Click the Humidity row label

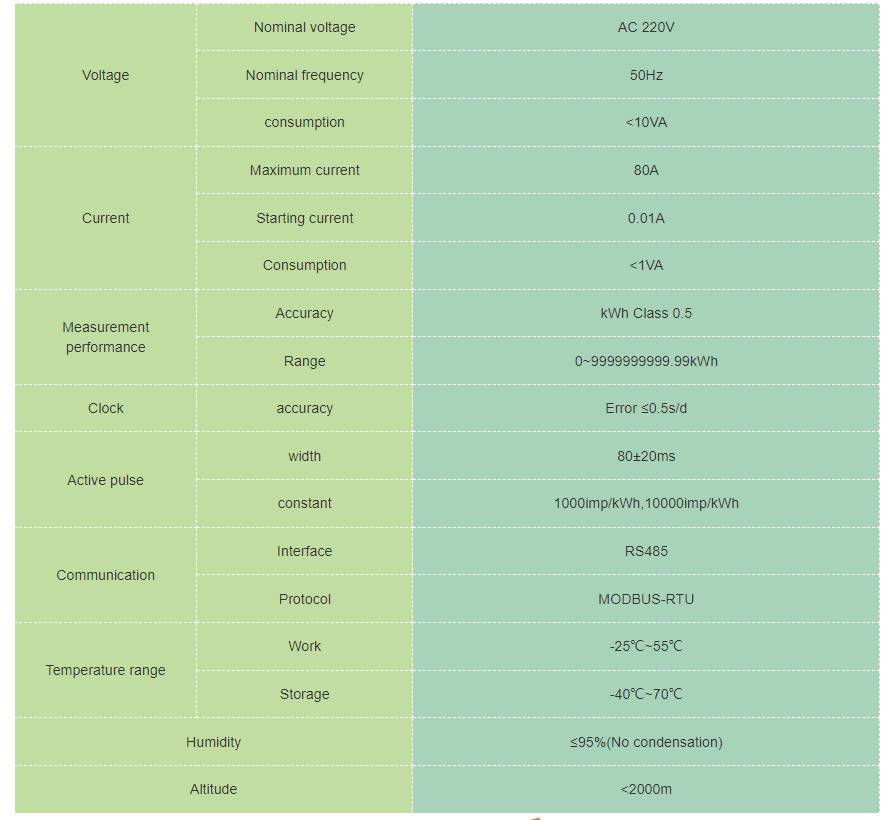click(x=213, y=742)
